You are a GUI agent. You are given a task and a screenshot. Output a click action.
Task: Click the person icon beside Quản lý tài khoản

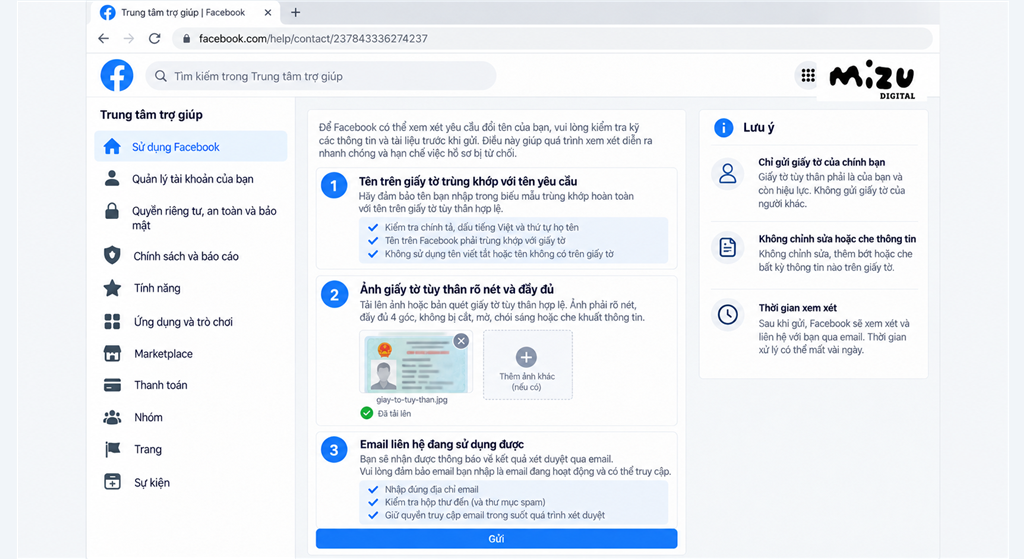[x=112, y=178]
